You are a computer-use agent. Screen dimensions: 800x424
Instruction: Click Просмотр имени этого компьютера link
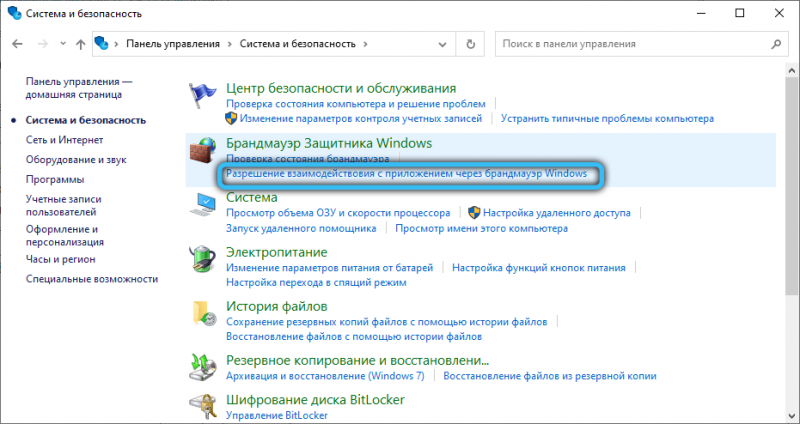[482, 228]
